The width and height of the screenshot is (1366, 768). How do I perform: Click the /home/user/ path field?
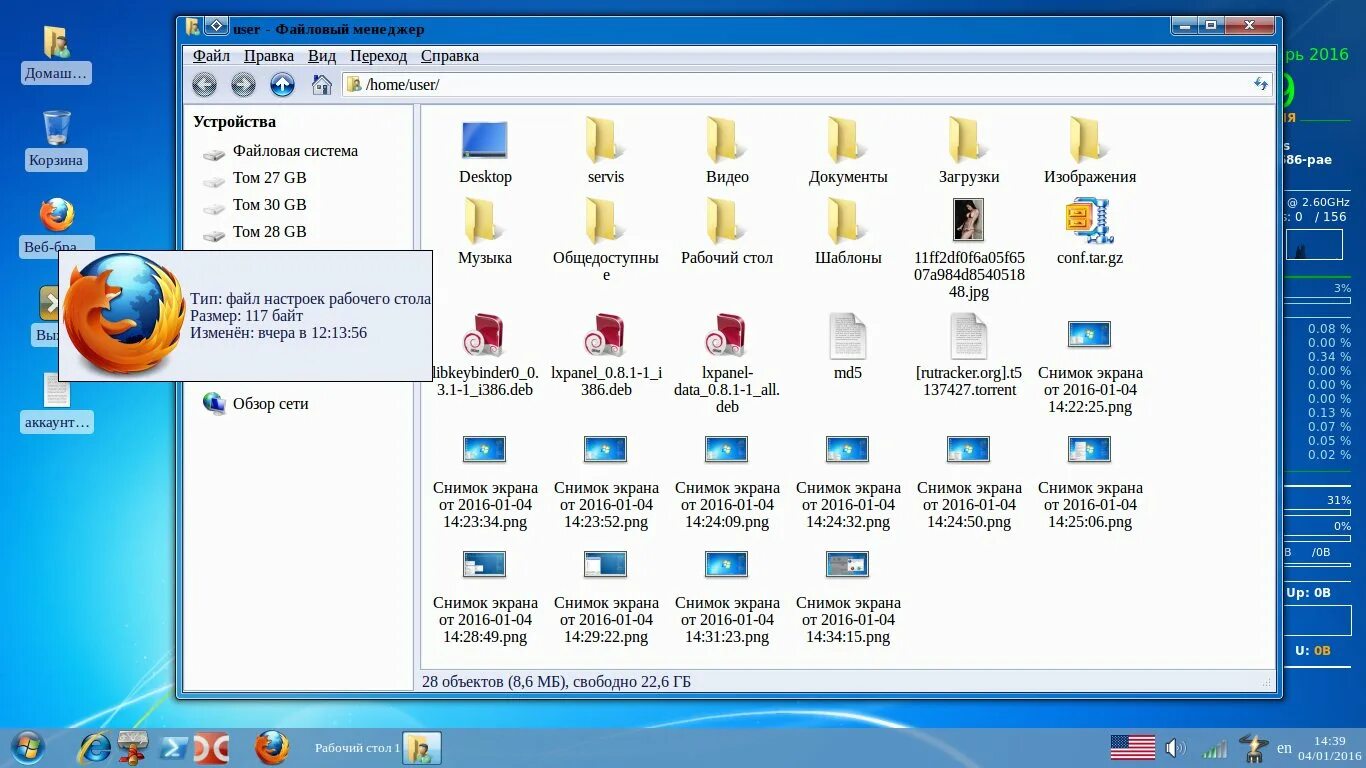[808, 85]
